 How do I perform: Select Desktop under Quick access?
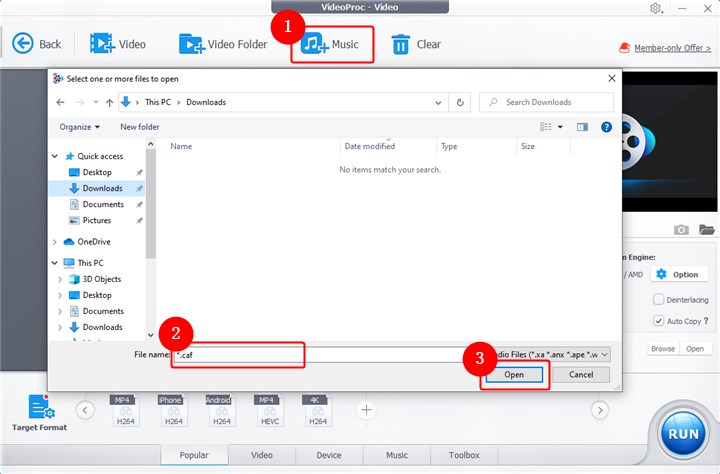(97, 172)
